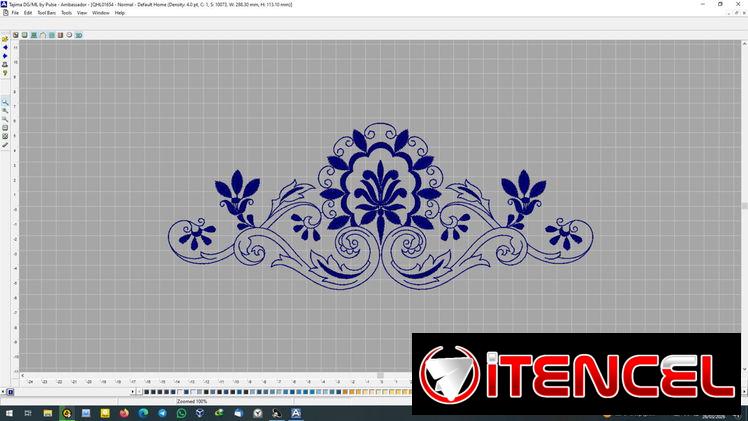Click the blue left arrow icon

[x=5, y=48]
